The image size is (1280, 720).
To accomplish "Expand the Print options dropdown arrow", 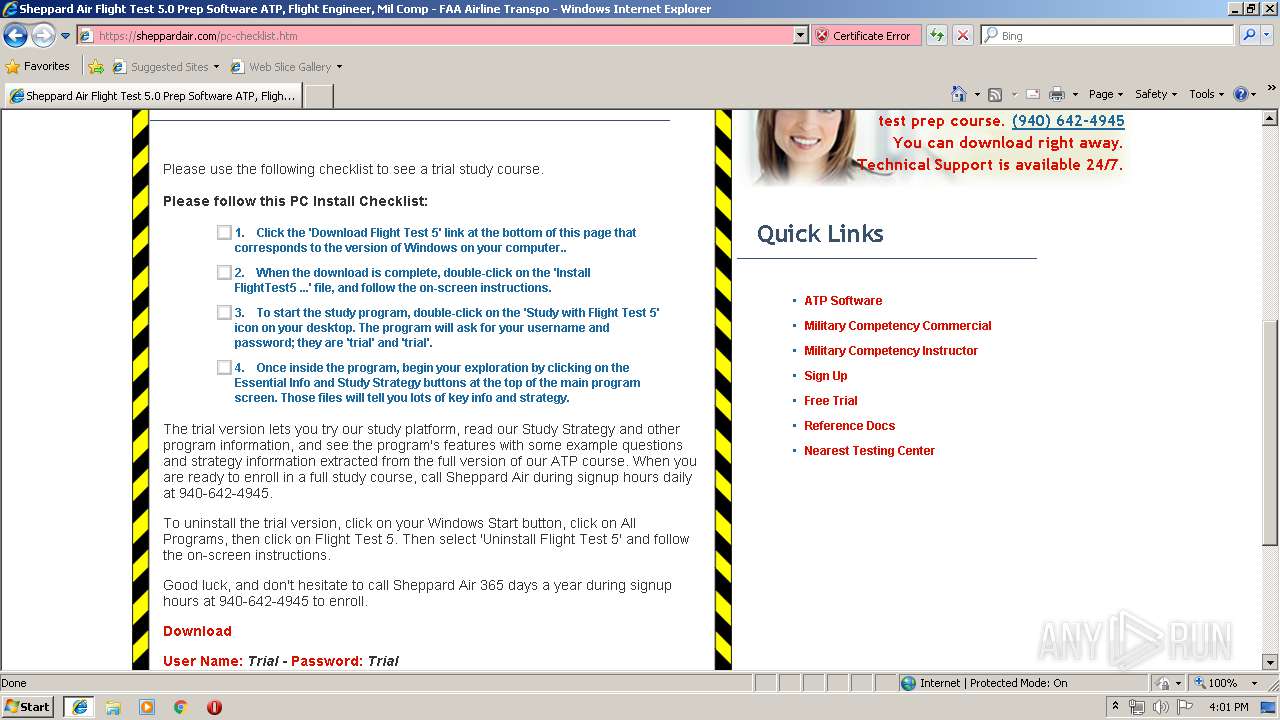I will pyautogui.click(x=1075, y=94).
